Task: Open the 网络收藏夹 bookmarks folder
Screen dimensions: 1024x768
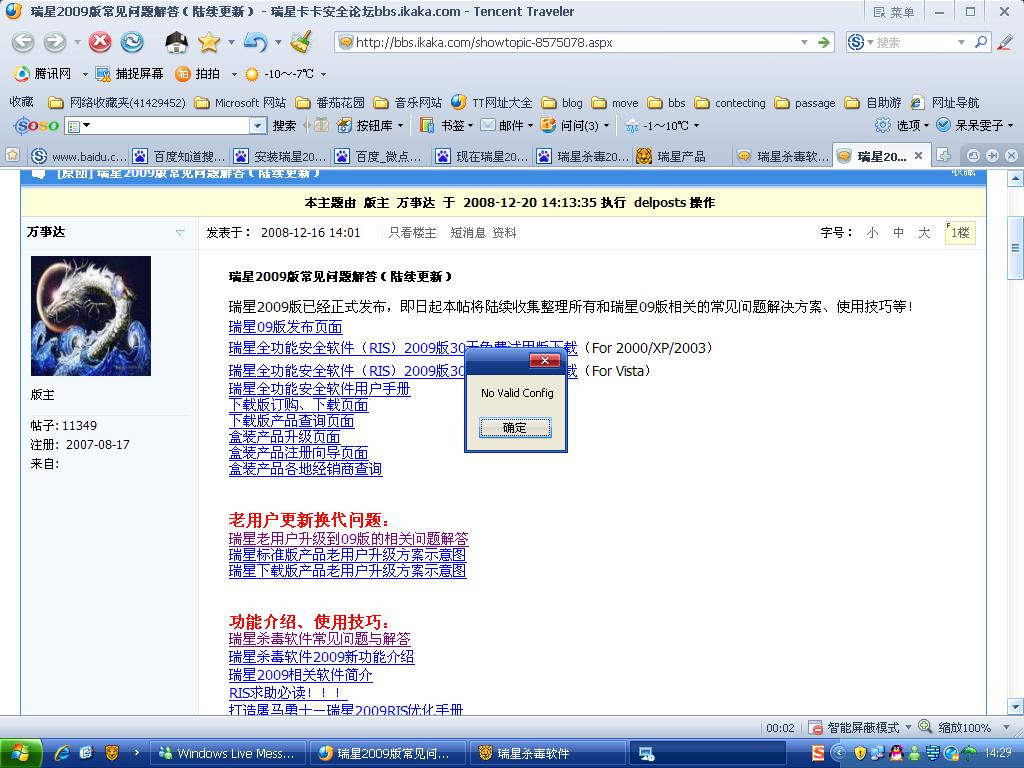Action: 118,103
